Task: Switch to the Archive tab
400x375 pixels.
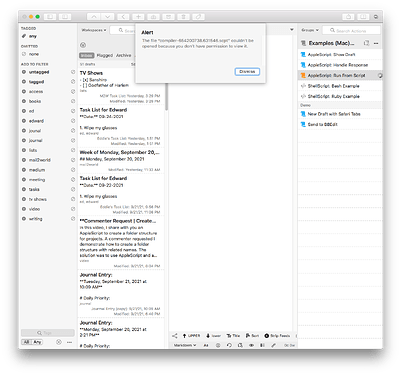Action: tap(123, 55)
